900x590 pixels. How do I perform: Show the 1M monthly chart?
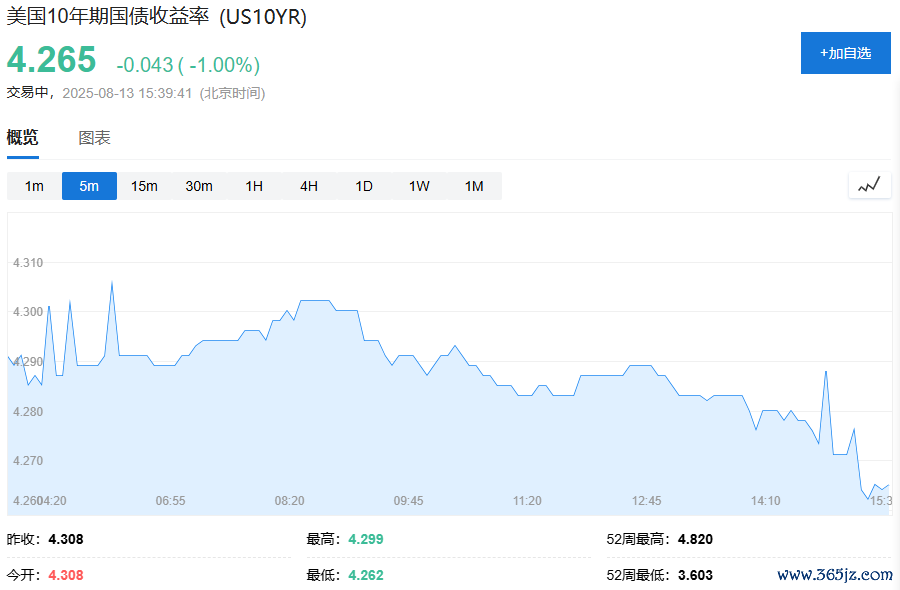click(x=474, y=186)
